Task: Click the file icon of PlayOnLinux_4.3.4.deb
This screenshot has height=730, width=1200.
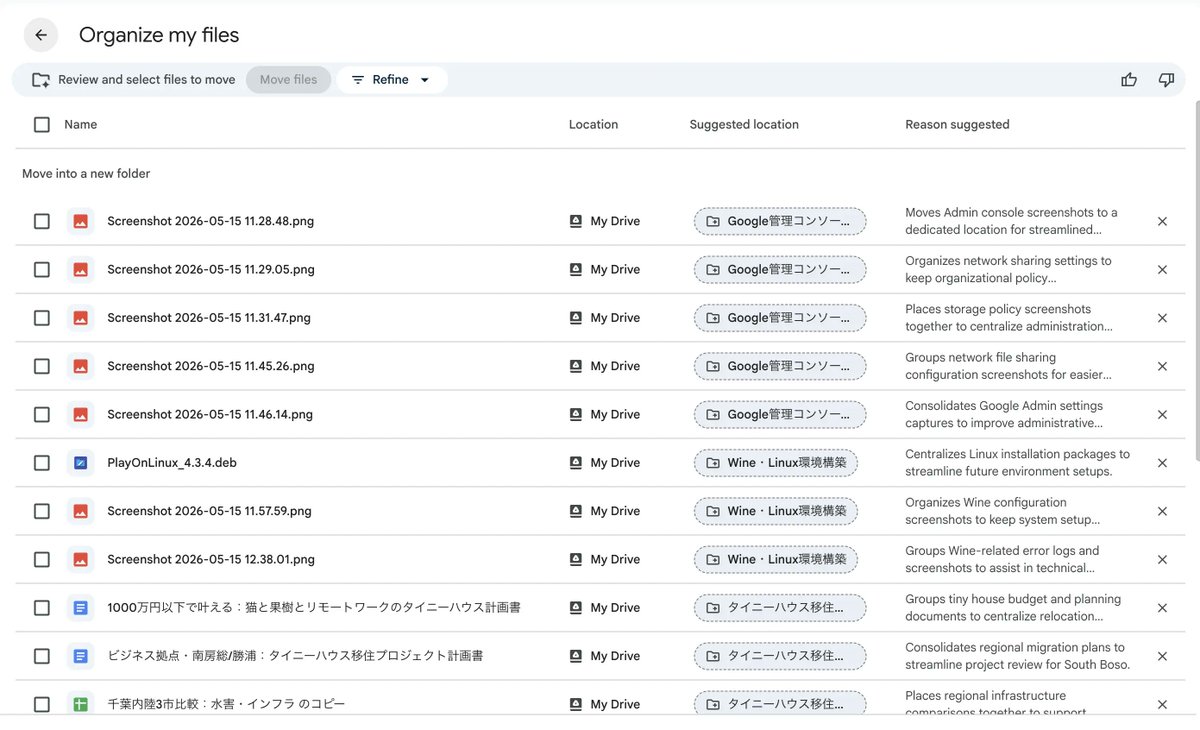Action: point(81,463)
